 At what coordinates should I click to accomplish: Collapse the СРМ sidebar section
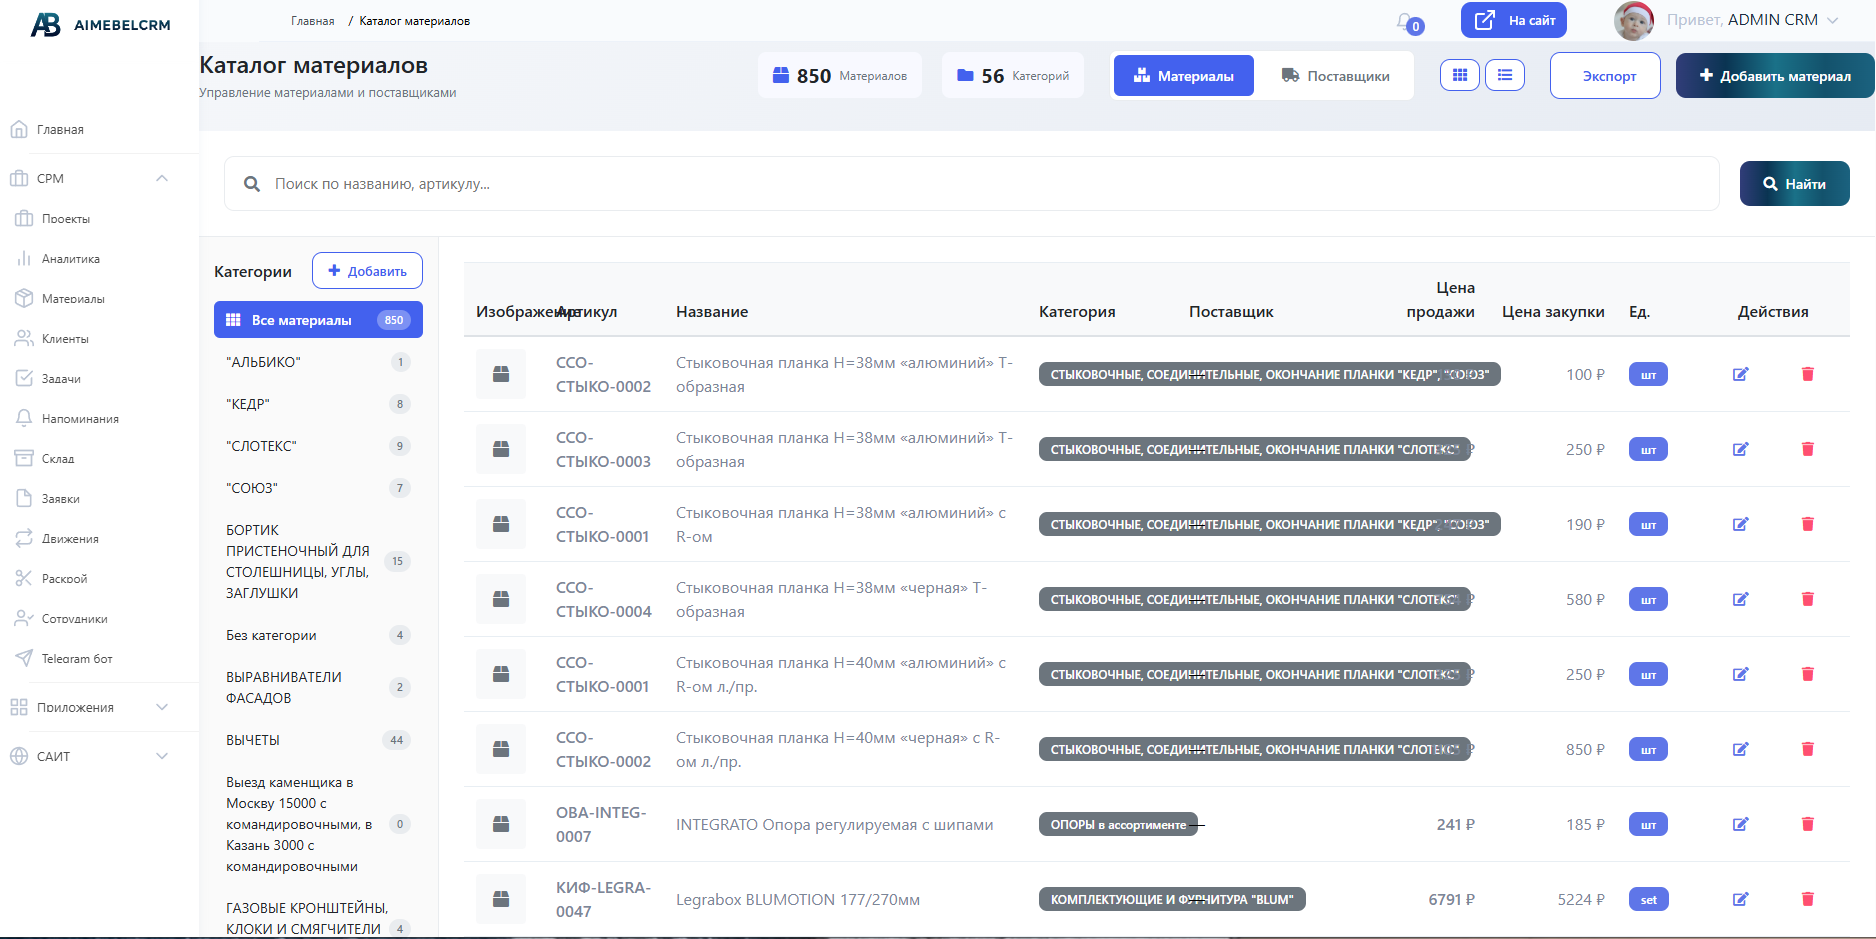[162, 178]
